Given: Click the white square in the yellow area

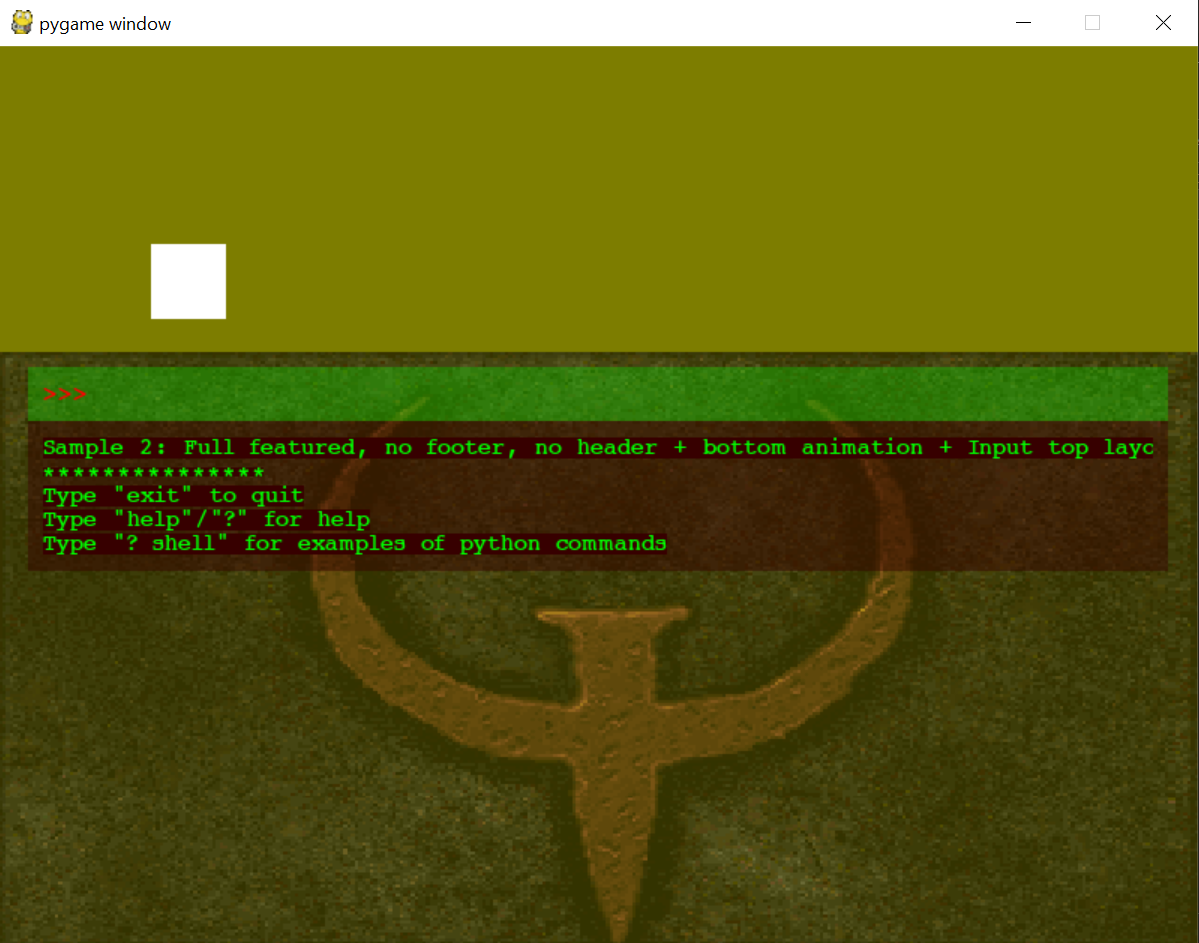Looking at the screenshot, I should click(x=188, y=281).
